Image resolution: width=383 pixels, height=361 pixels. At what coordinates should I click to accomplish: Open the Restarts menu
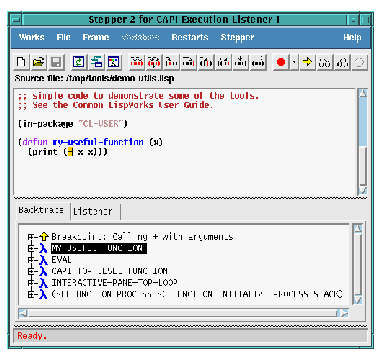pos(190,37)
